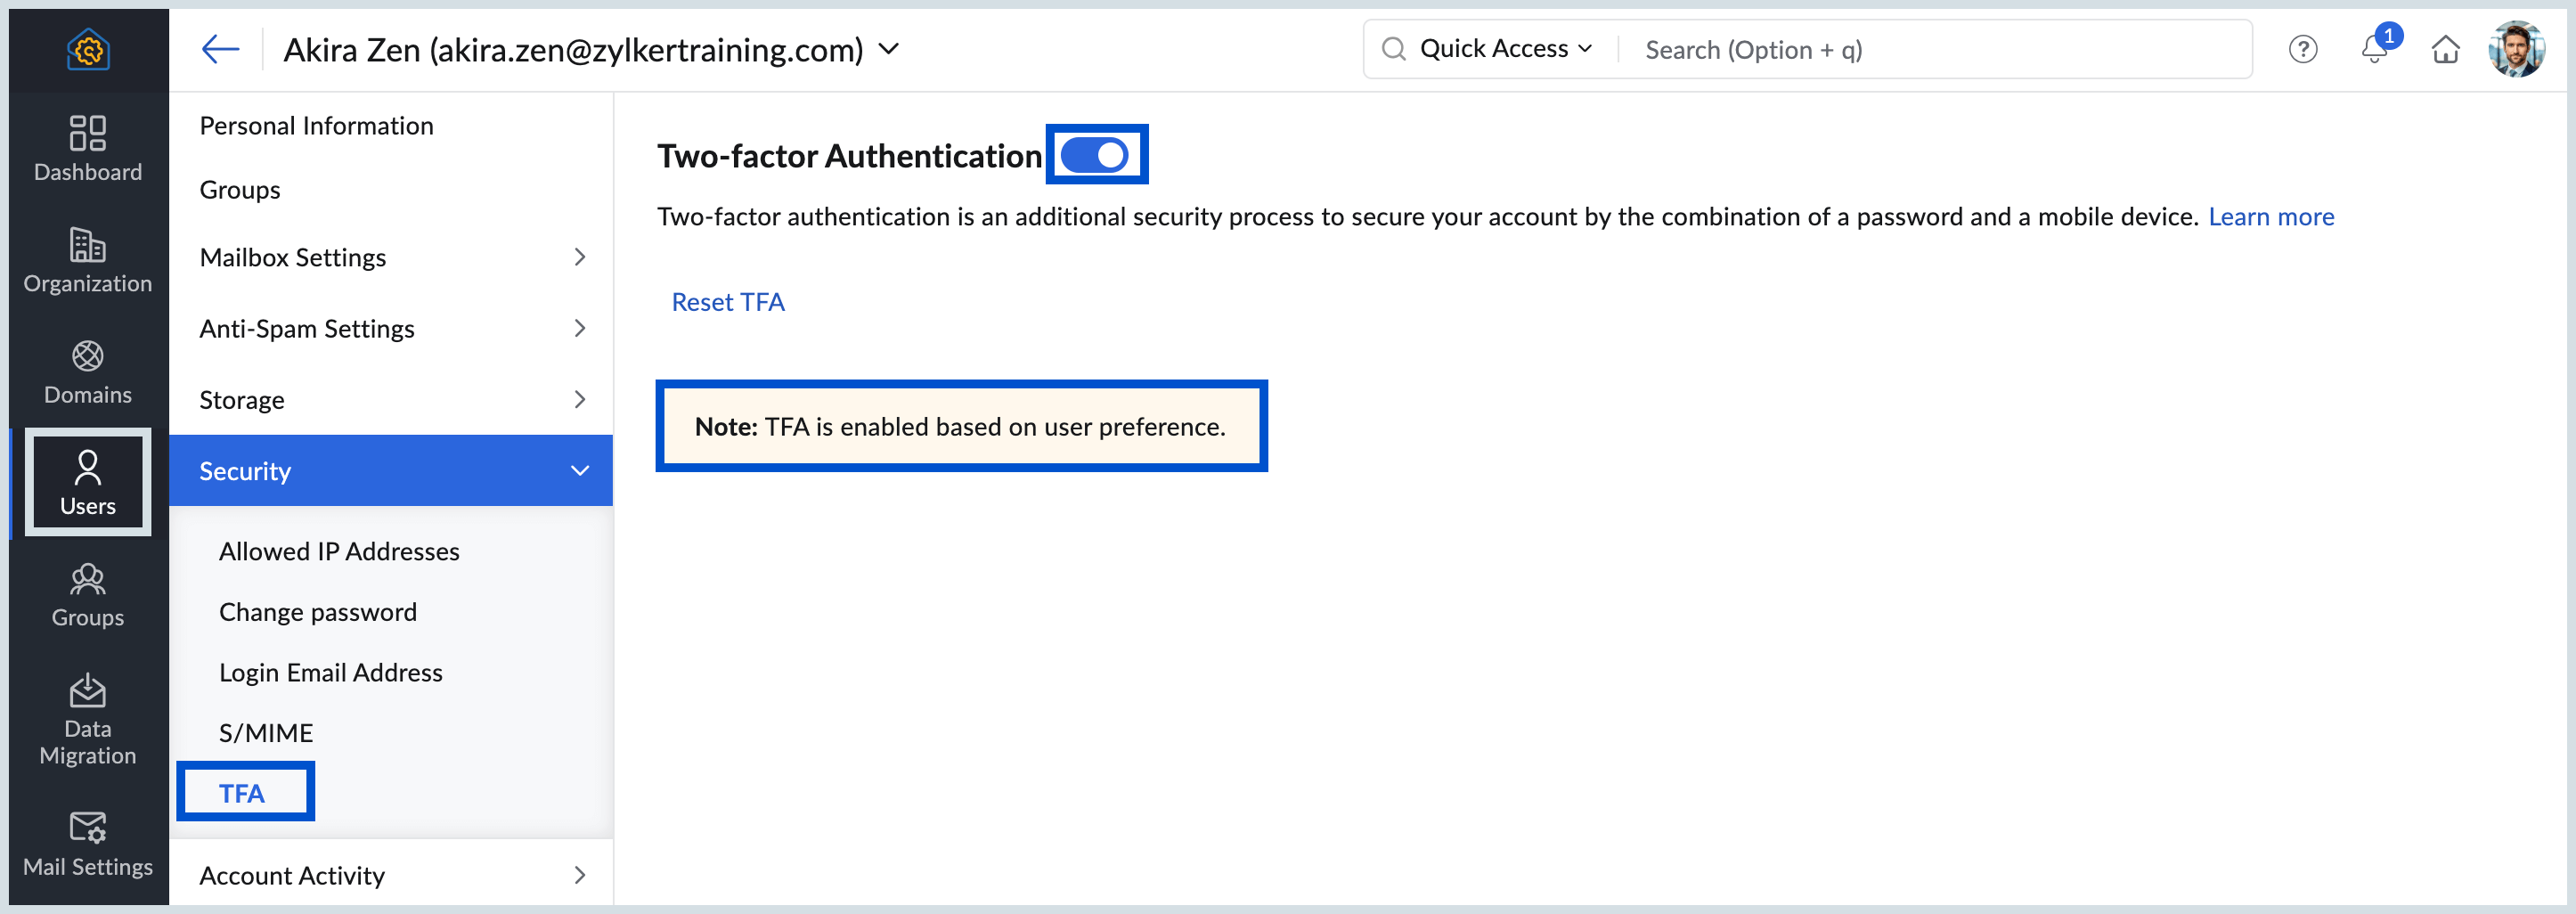Click the help question mark icon

tap(2302, 49)
